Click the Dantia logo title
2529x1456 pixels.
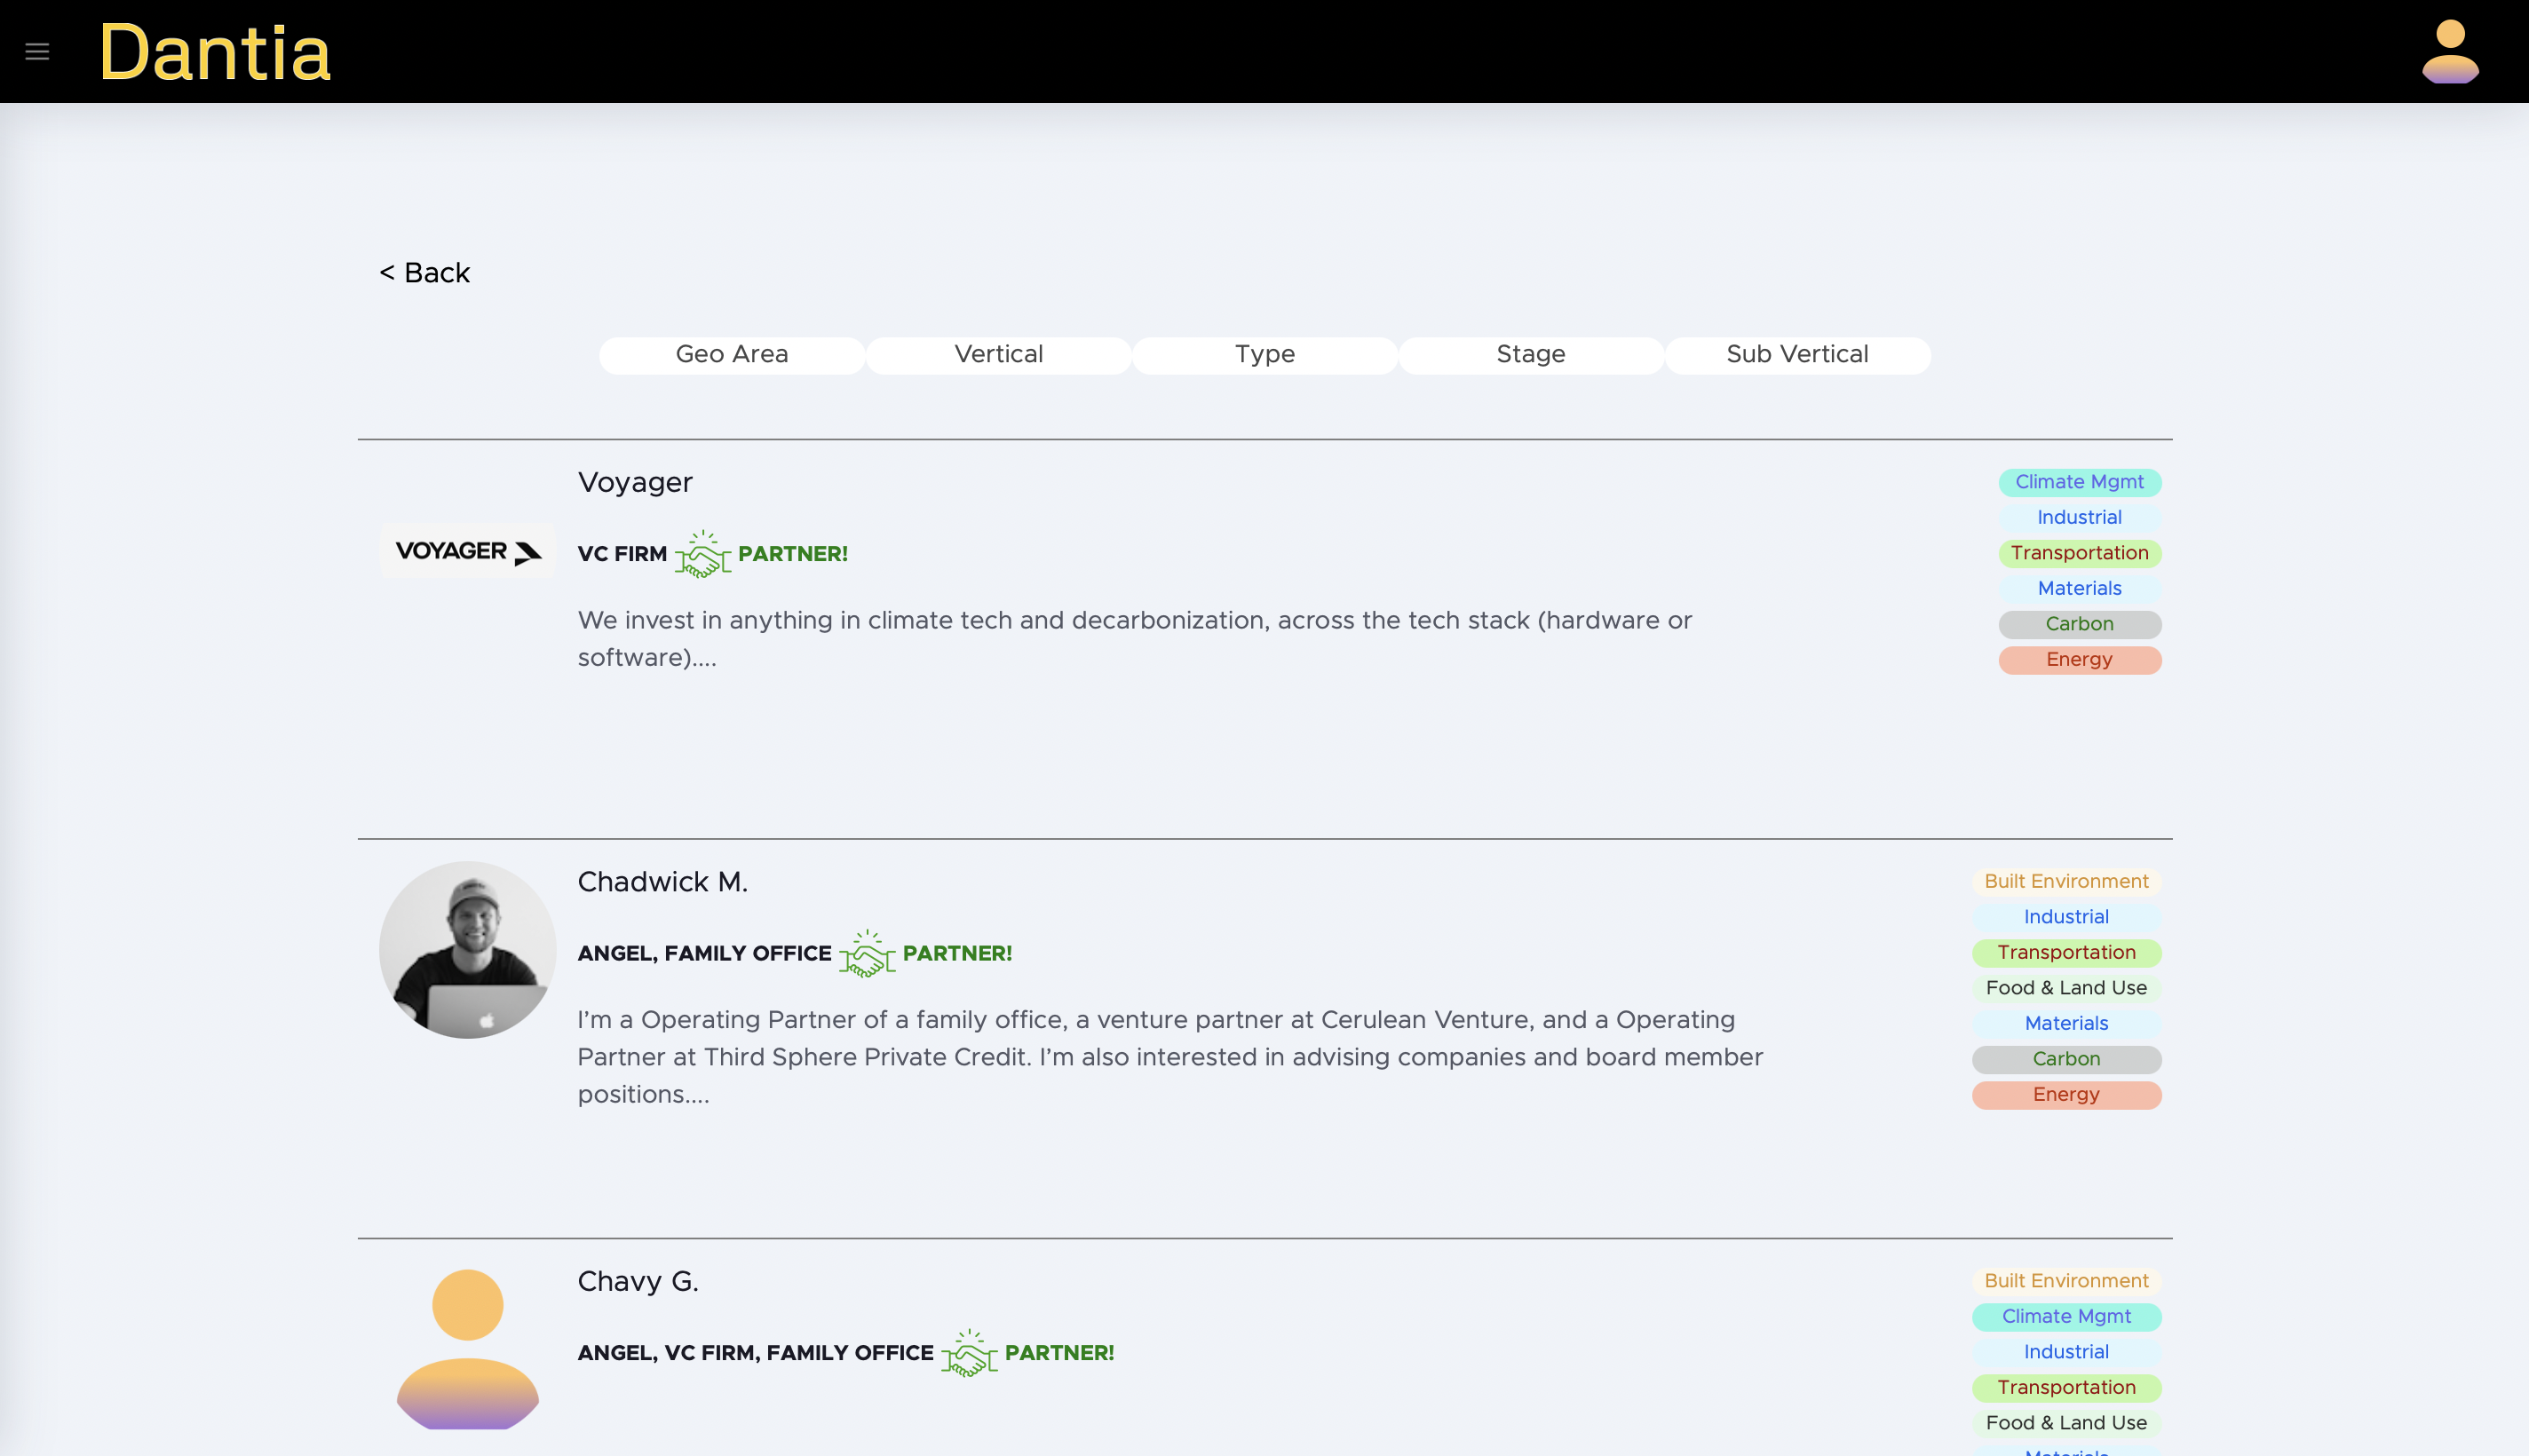click(x=214, y=52)
